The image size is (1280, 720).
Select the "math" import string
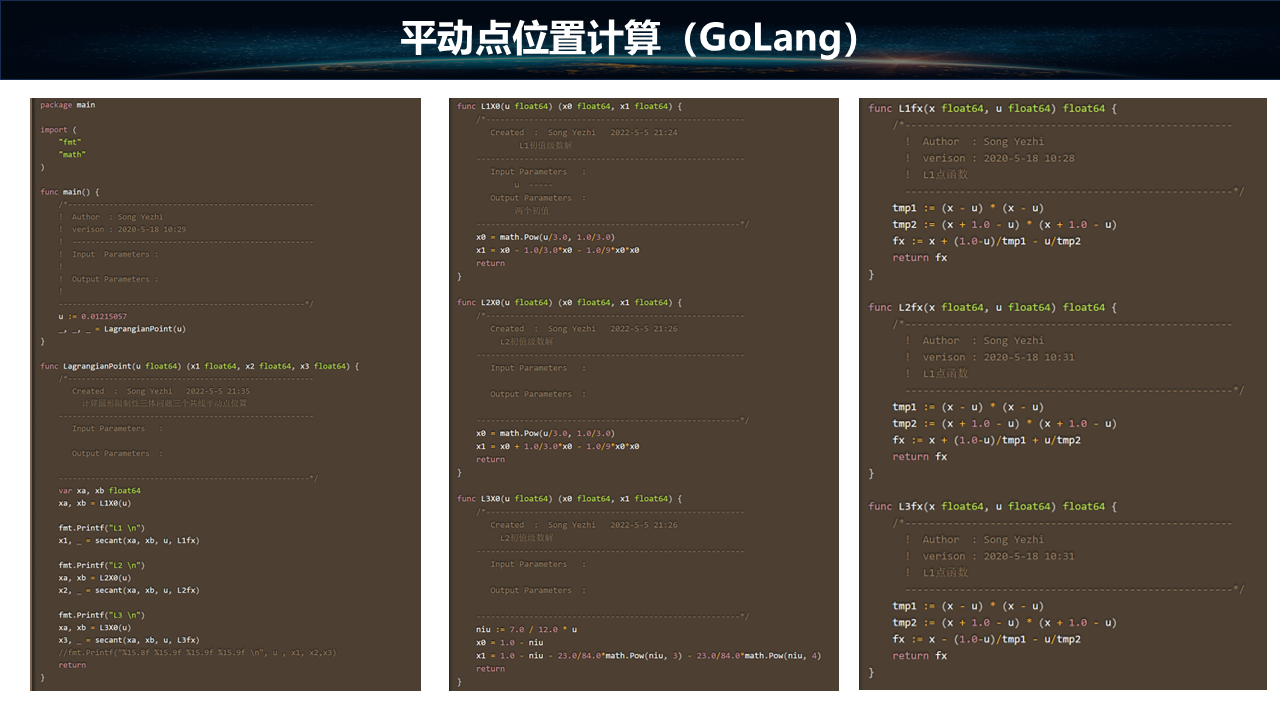[x=73, y=155]
